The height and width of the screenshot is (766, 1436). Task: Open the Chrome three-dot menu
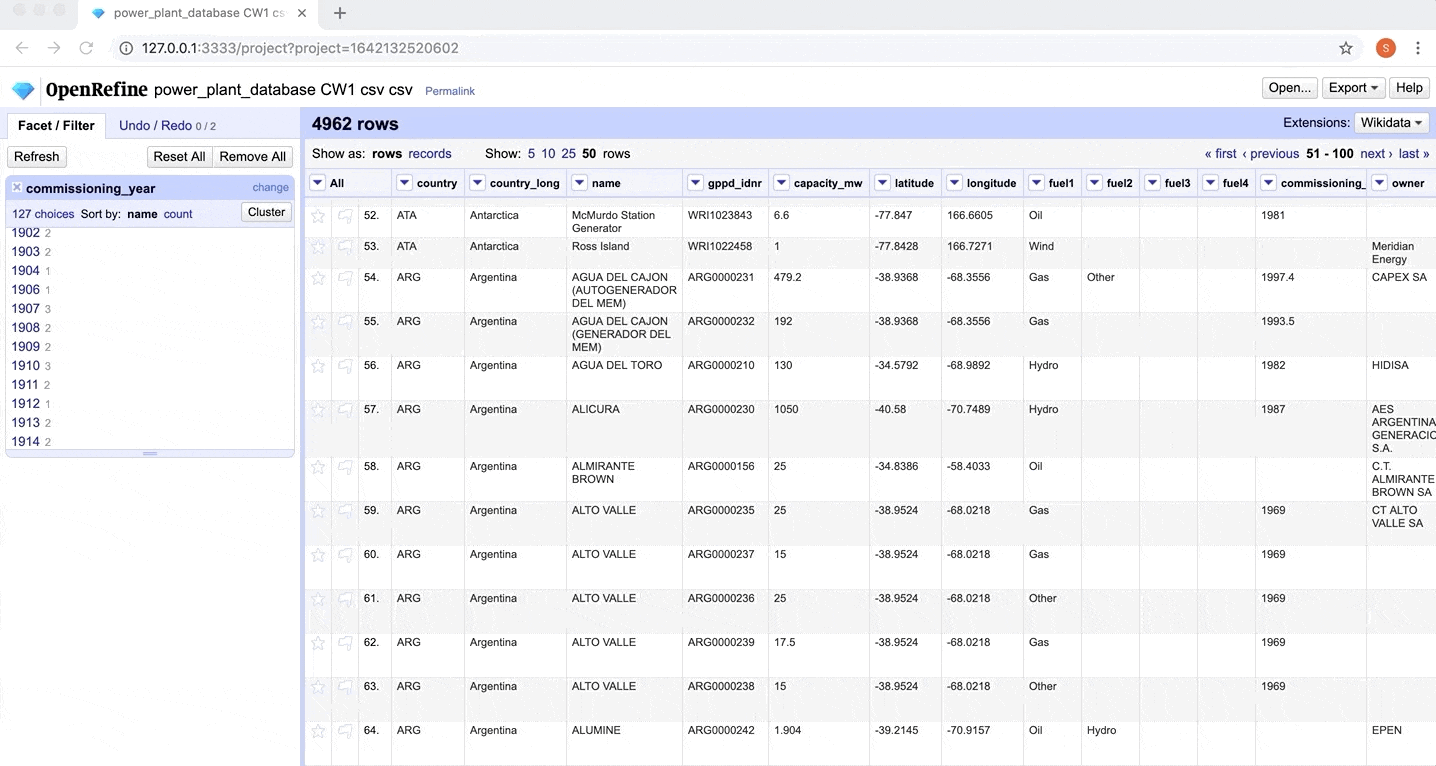1417,48
